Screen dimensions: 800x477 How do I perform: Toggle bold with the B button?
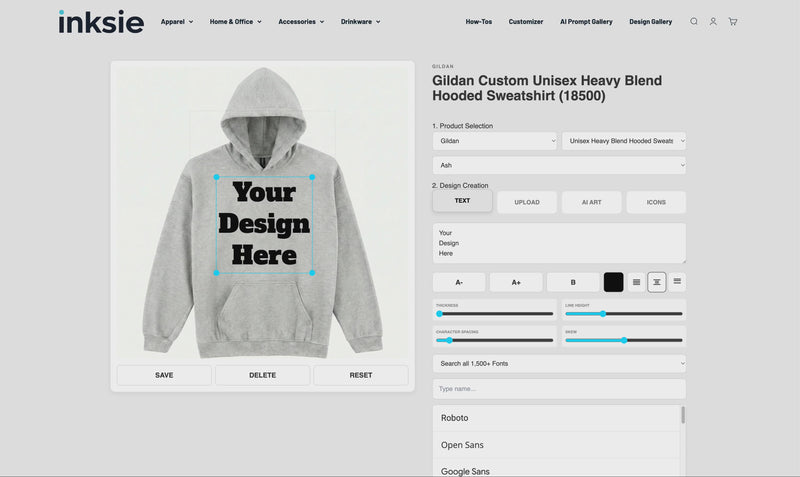click(573, 282)
